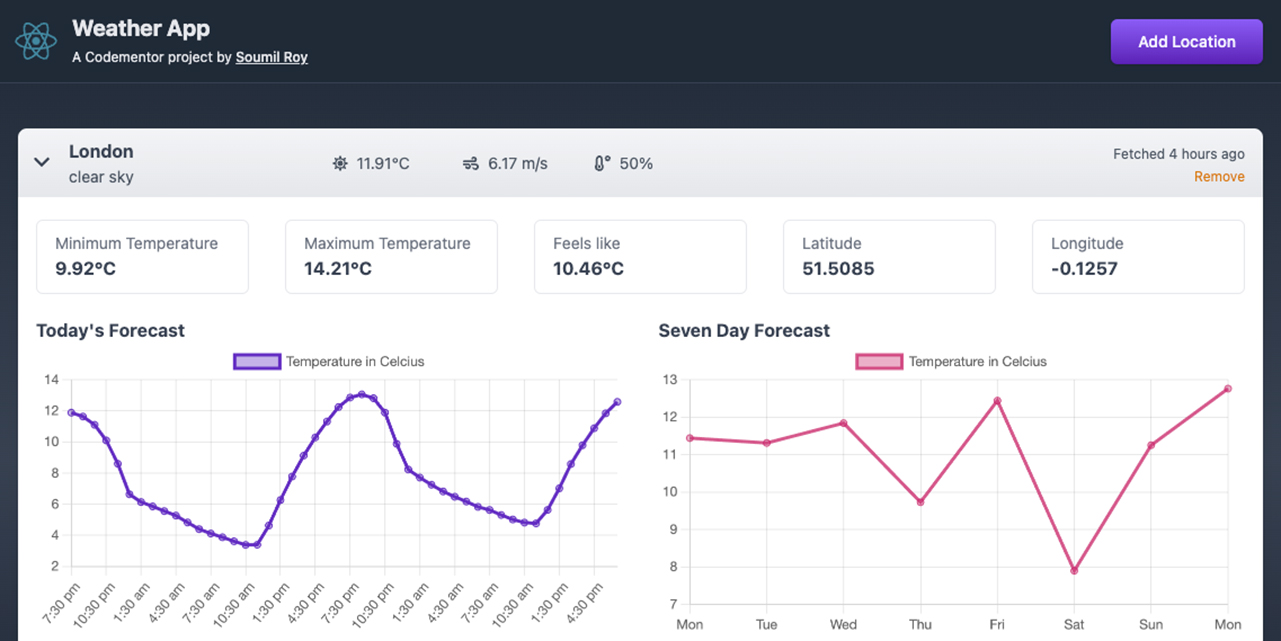Click the Add Location button

(1186, 41)
